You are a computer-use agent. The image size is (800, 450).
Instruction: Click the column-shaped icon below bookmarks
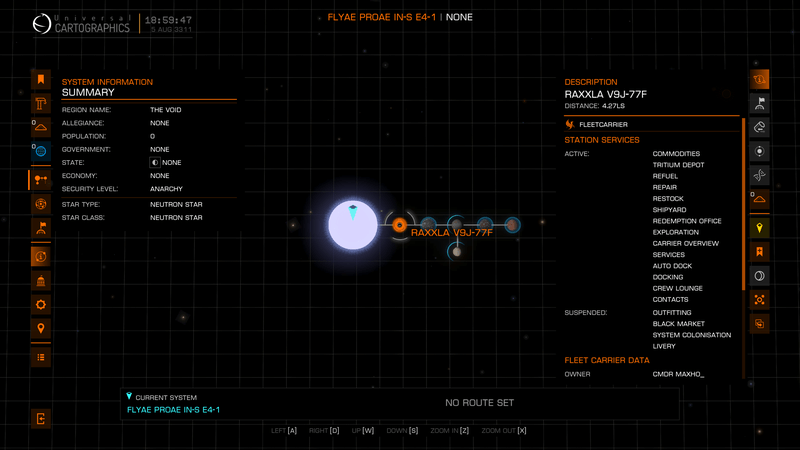pyautogui.click(x=41, y=104)
